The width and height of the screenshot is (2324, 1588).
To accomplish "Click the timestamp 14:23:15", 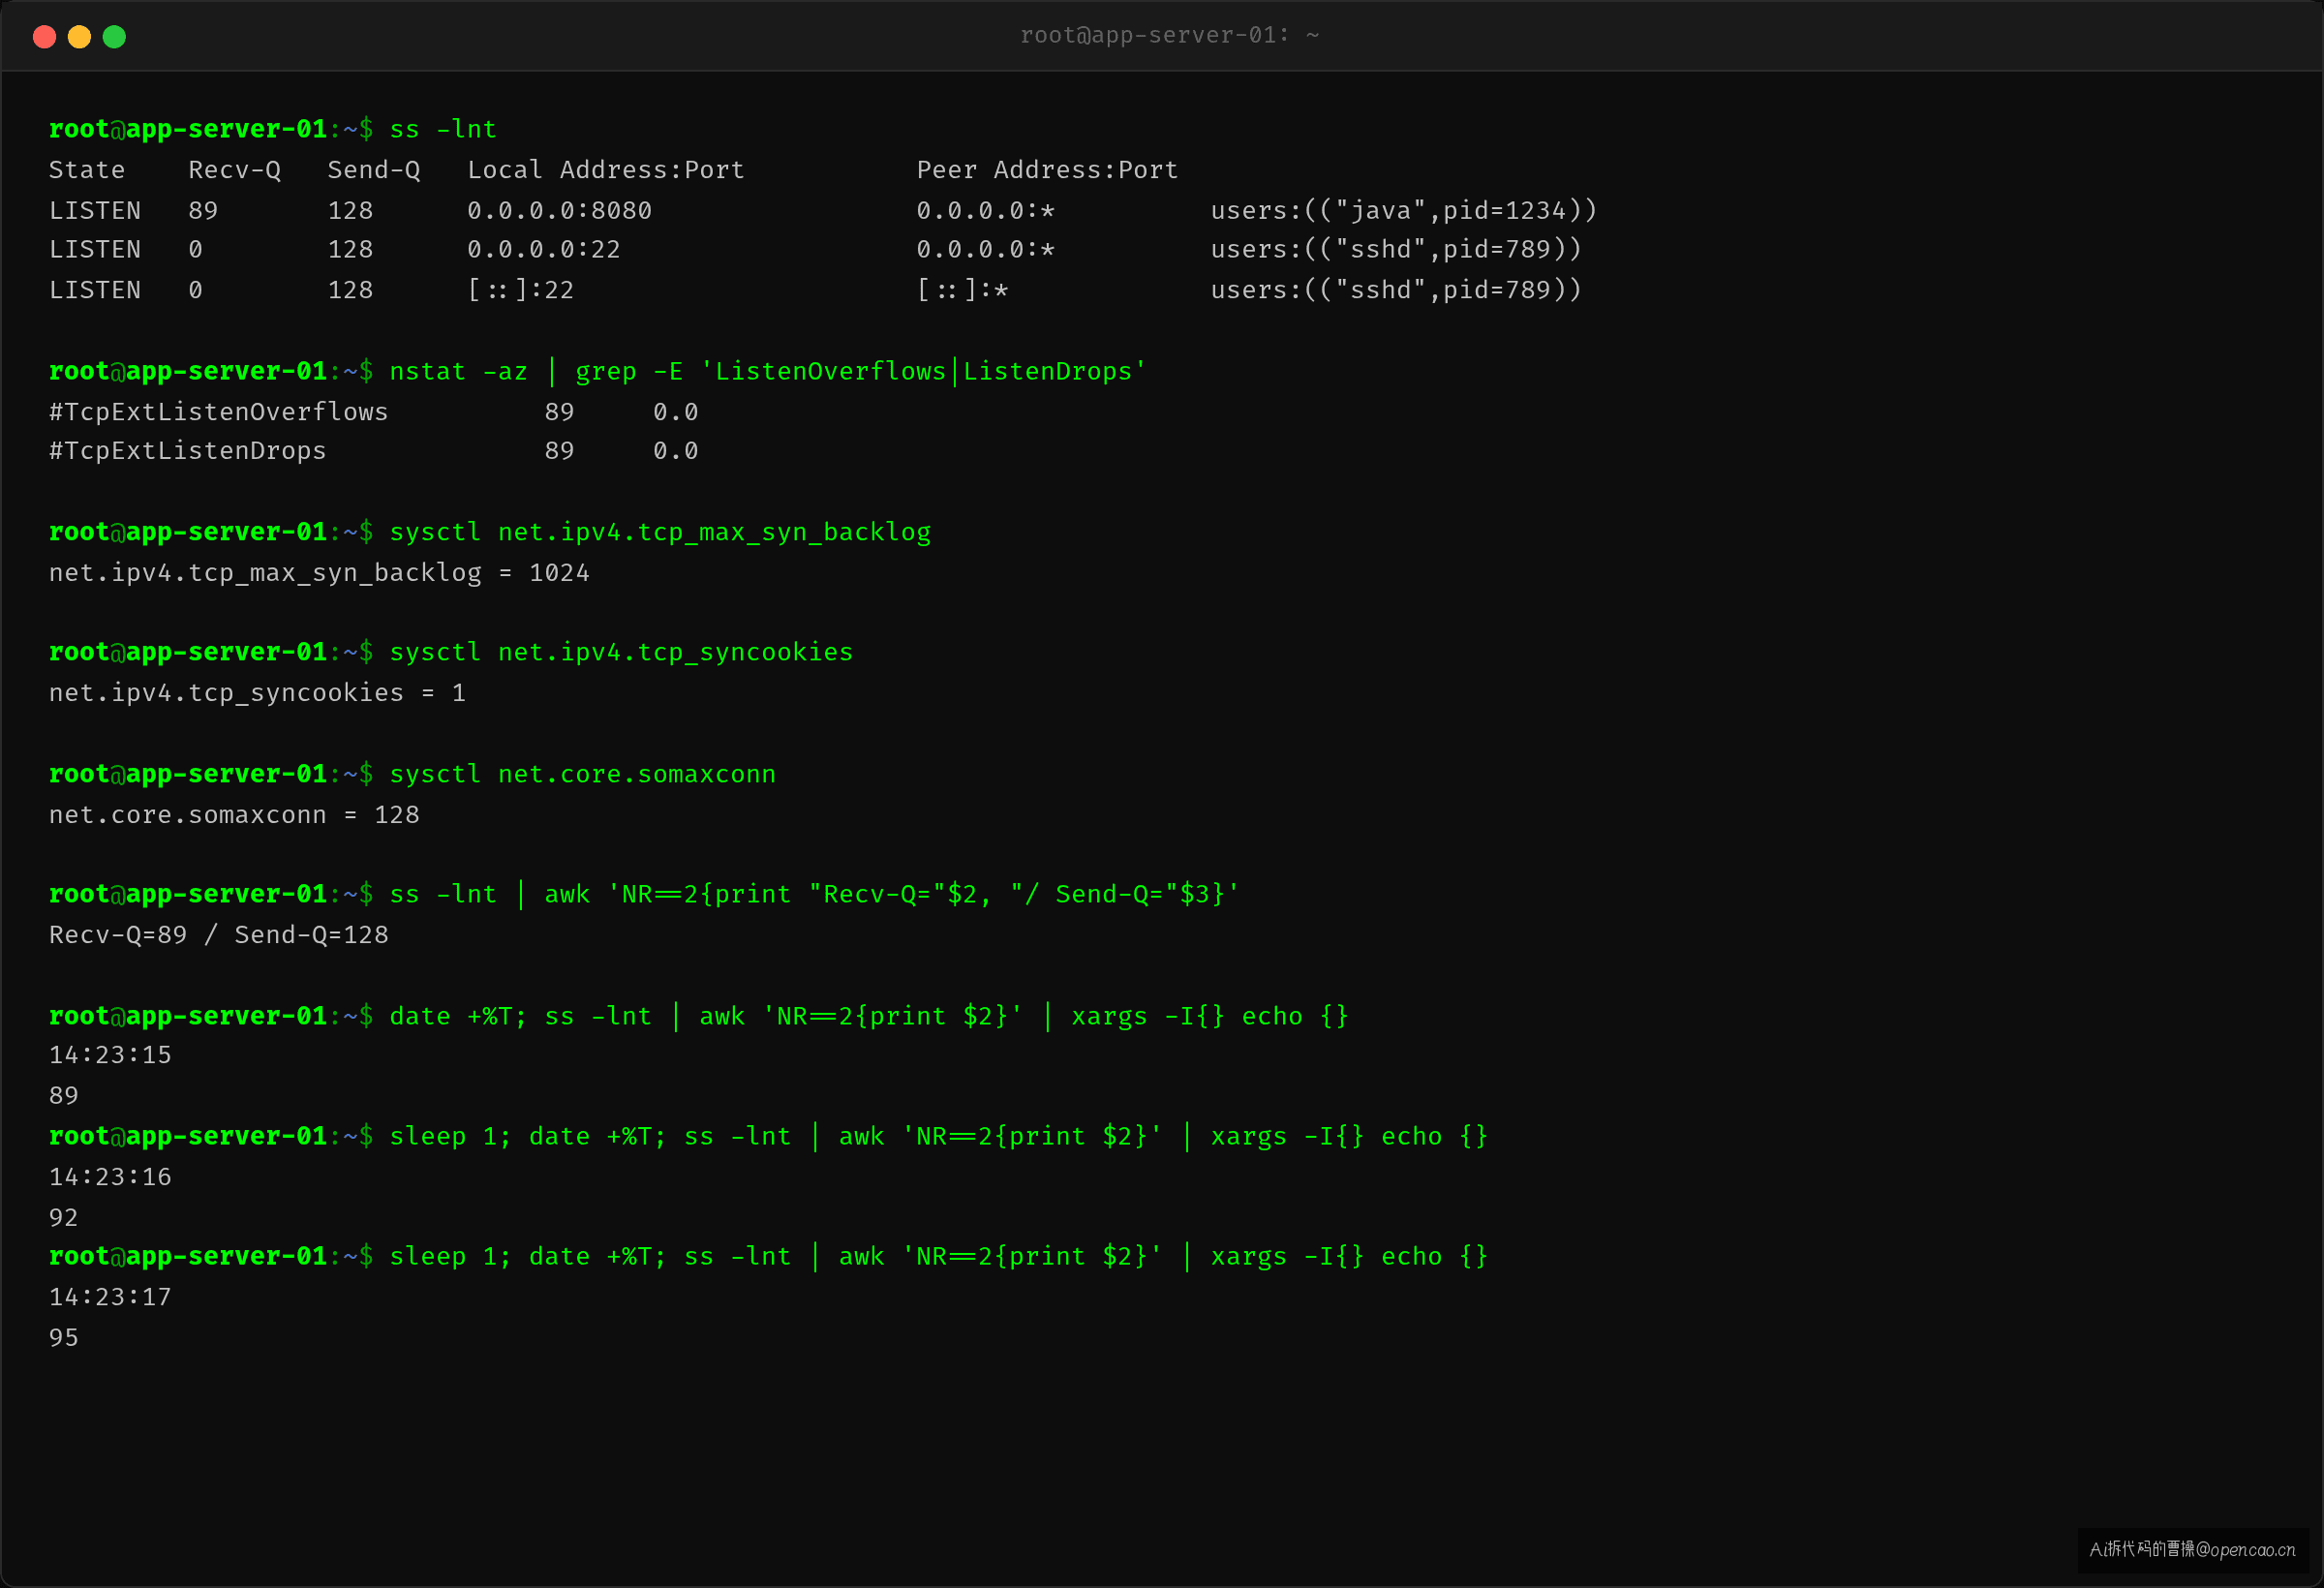I will (x=110, y=1055).
